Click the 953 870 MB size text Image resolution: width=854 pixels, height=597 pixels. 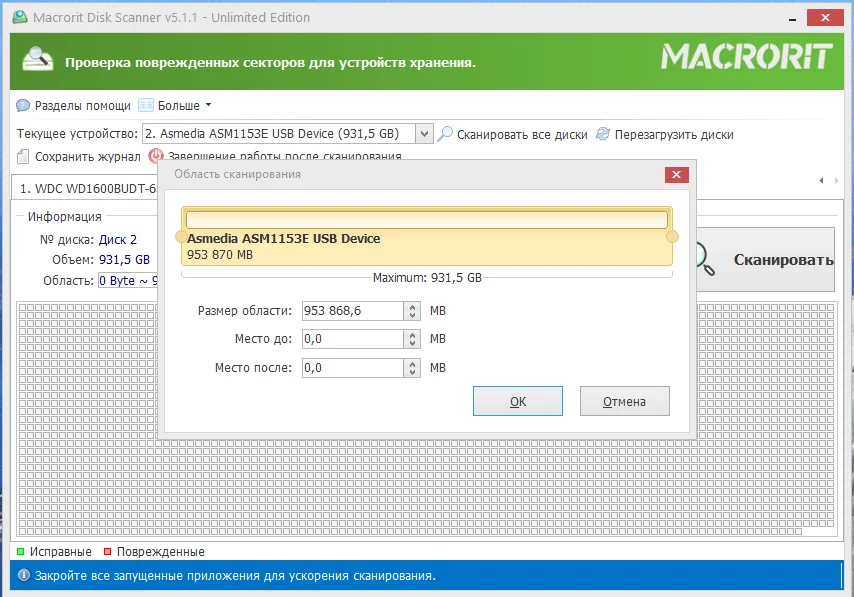click(219, 255)
